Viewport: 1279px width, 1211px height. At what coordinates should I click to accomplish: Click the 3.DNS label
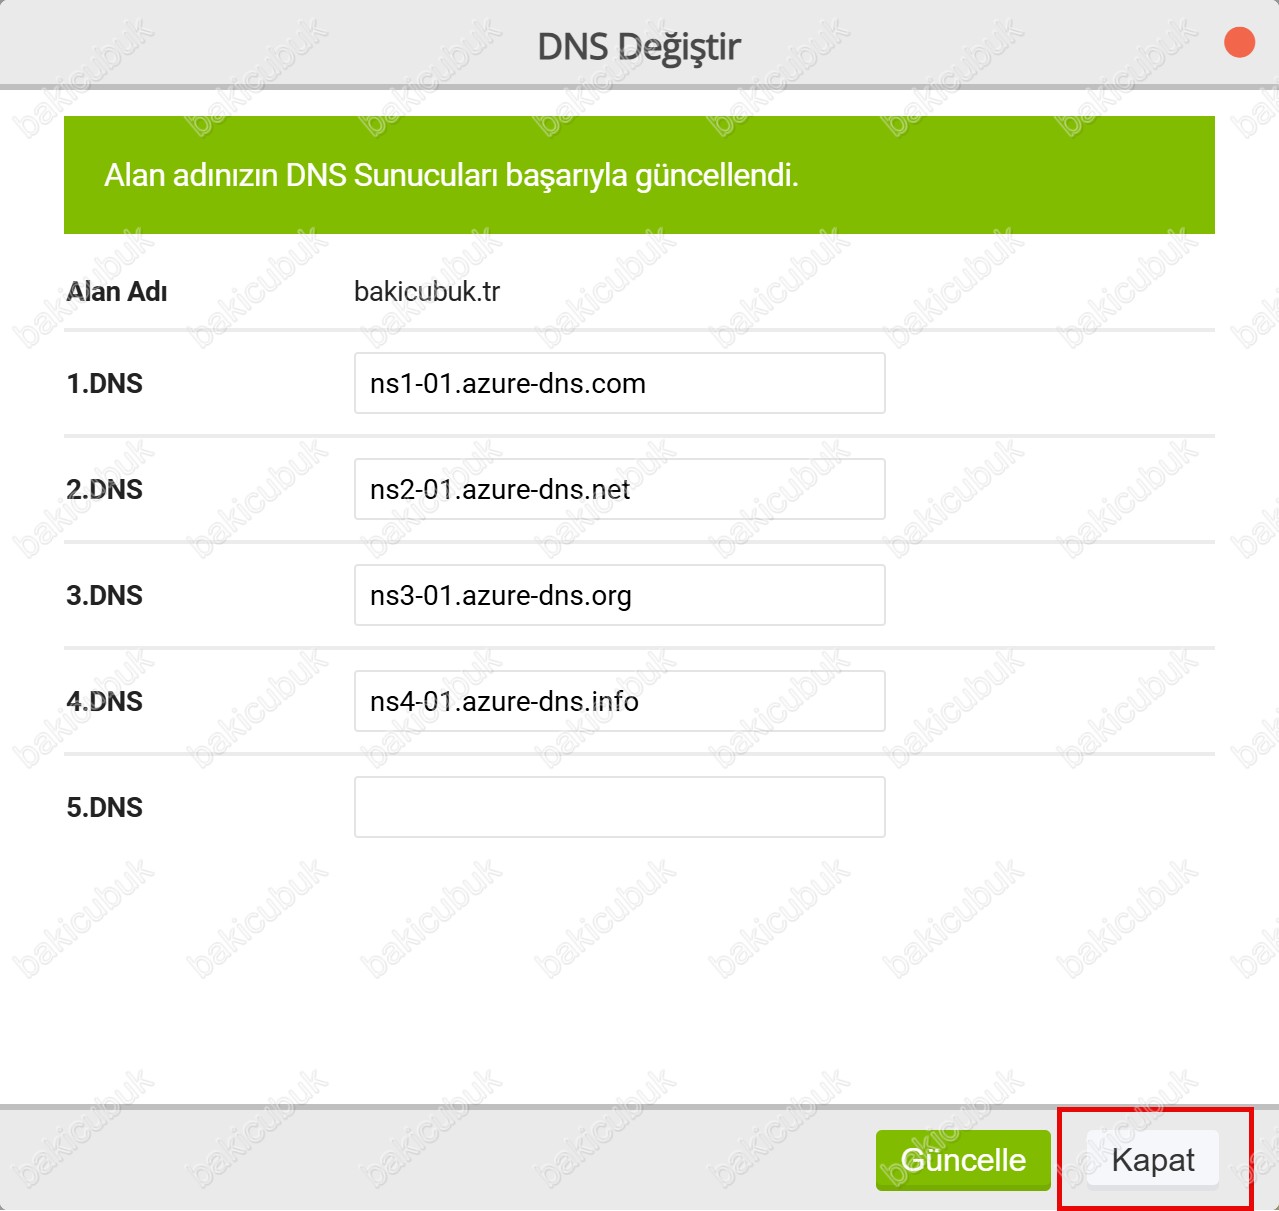coord(105,596)
